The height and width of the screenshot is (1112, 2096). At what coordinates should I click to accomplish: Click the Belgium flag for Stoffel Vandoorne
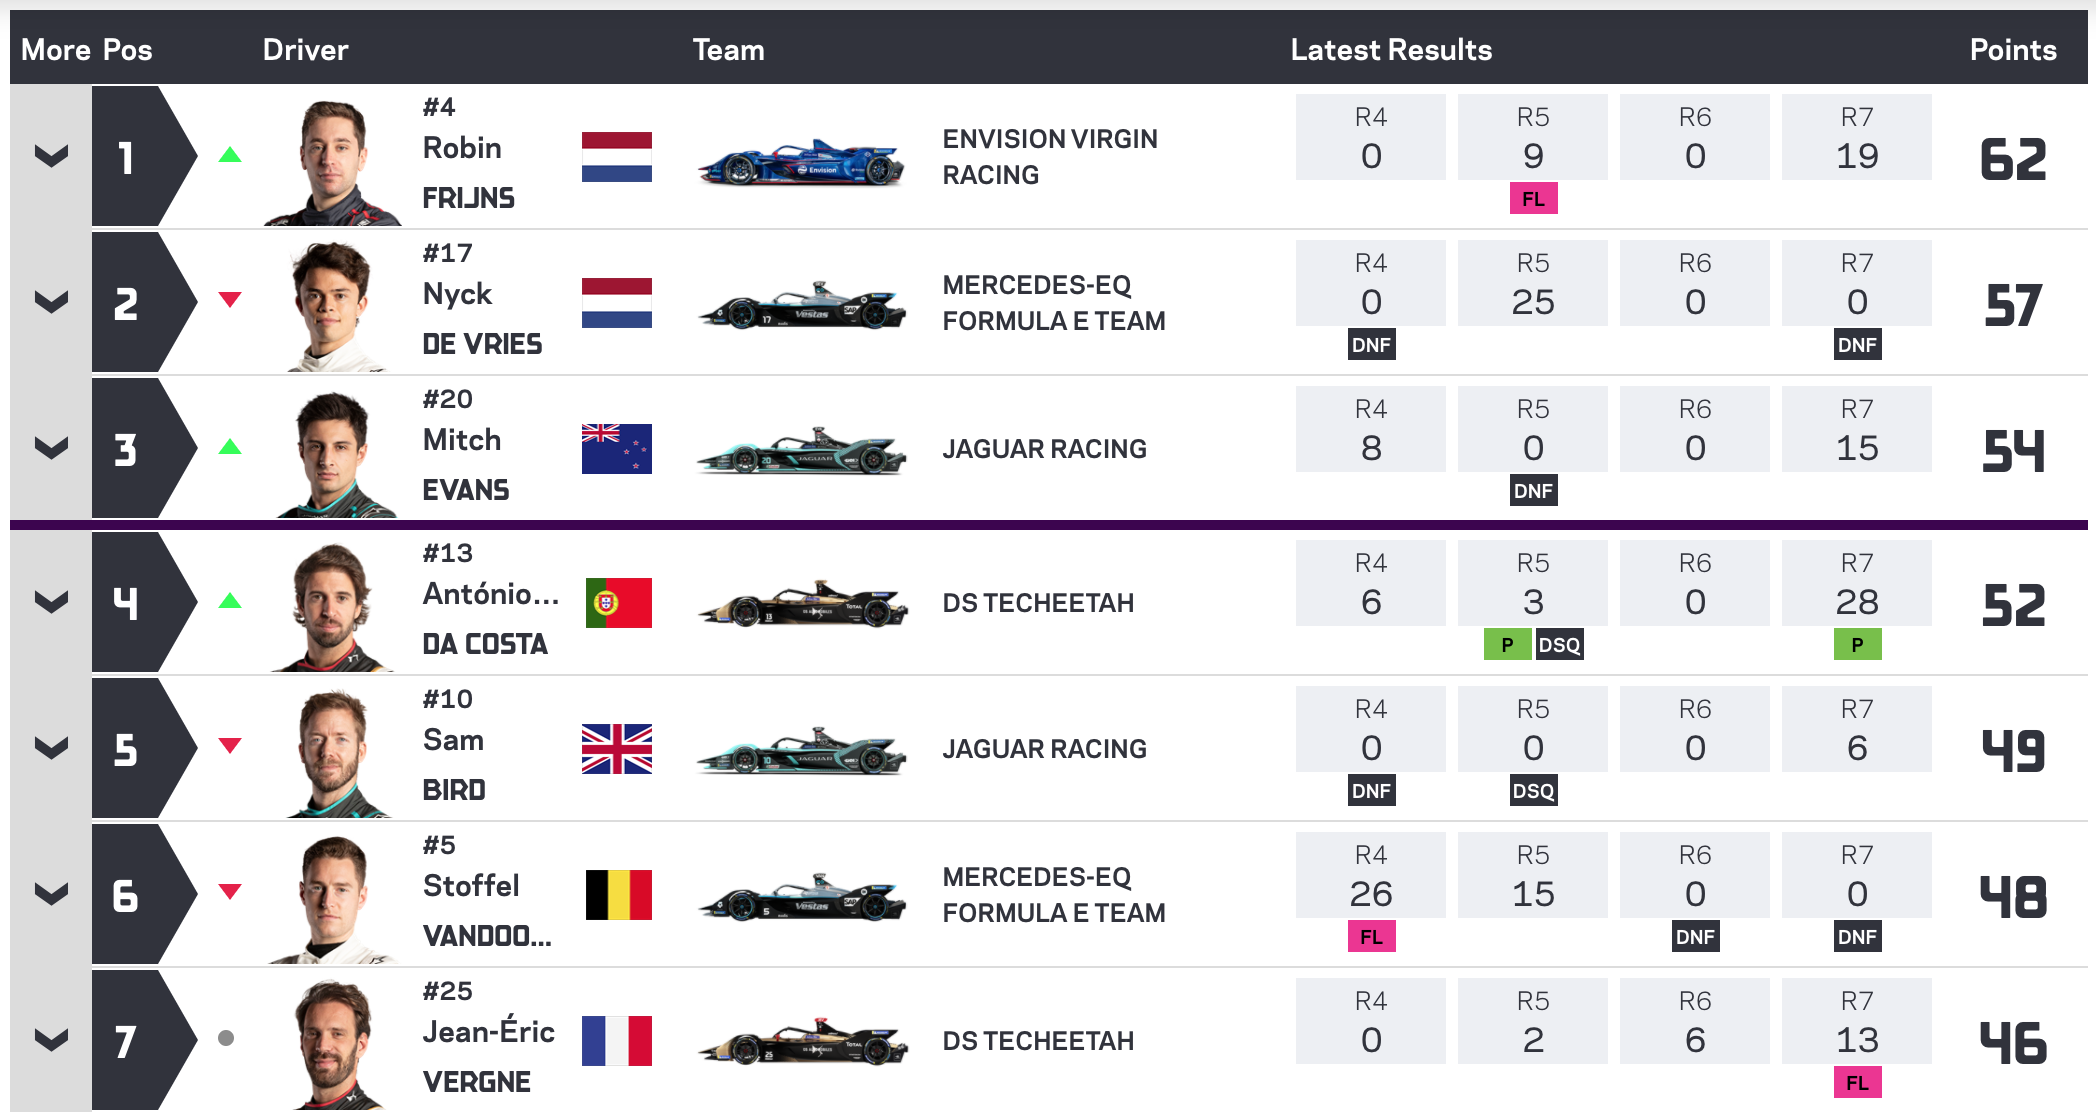coord(619,895)
